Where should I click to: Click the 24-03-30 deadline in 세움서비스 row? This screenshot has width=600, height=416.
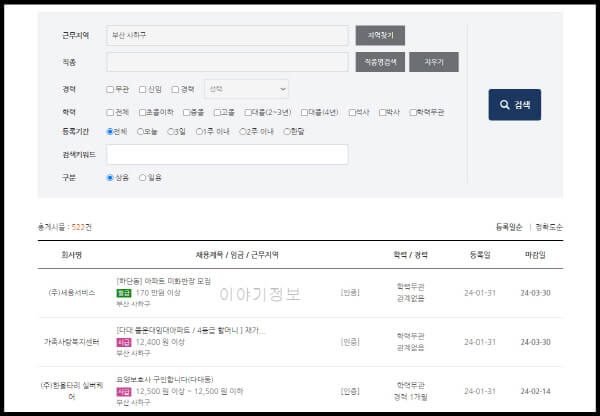pyautogui.click(x=535, y=293)
